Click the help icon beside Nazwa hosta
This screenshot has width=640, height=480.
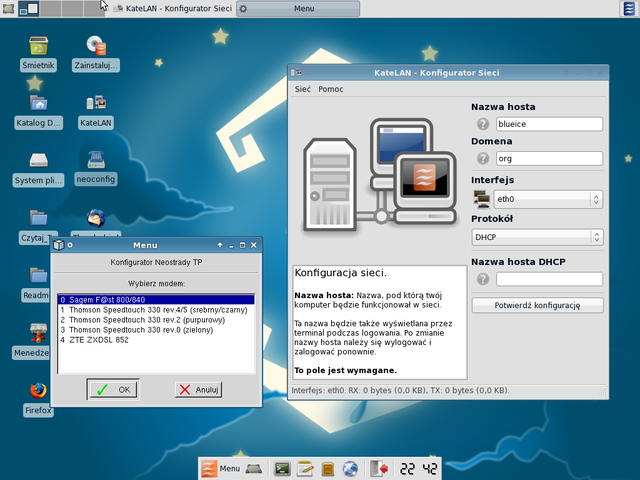483,124
